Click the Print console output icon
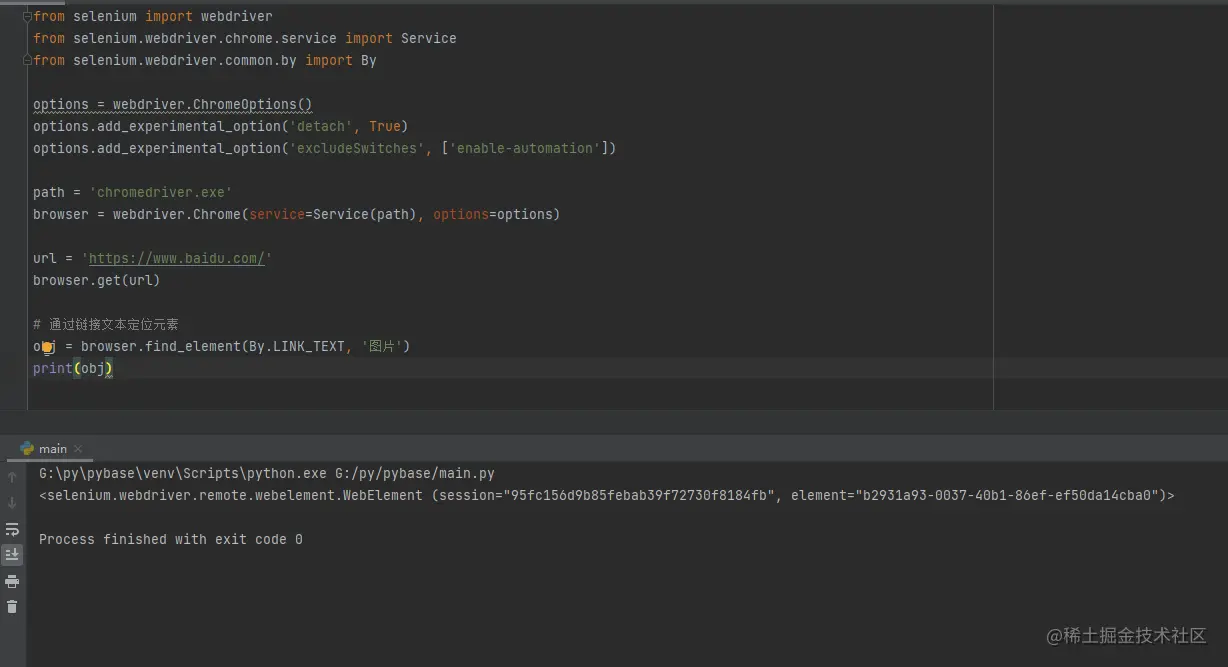Image resolution: width=1228 pixels, height=667 pixels. pos(12,581)
